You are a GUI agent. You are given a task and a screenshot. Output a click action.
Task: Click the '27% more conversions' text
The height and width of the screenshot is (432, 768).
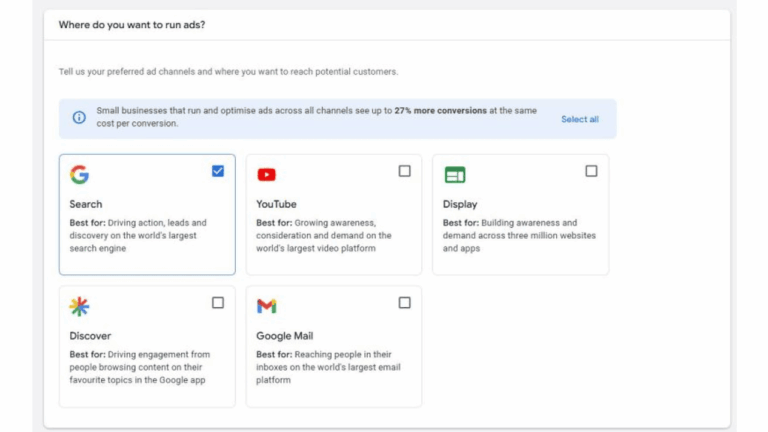coord(440,111)
